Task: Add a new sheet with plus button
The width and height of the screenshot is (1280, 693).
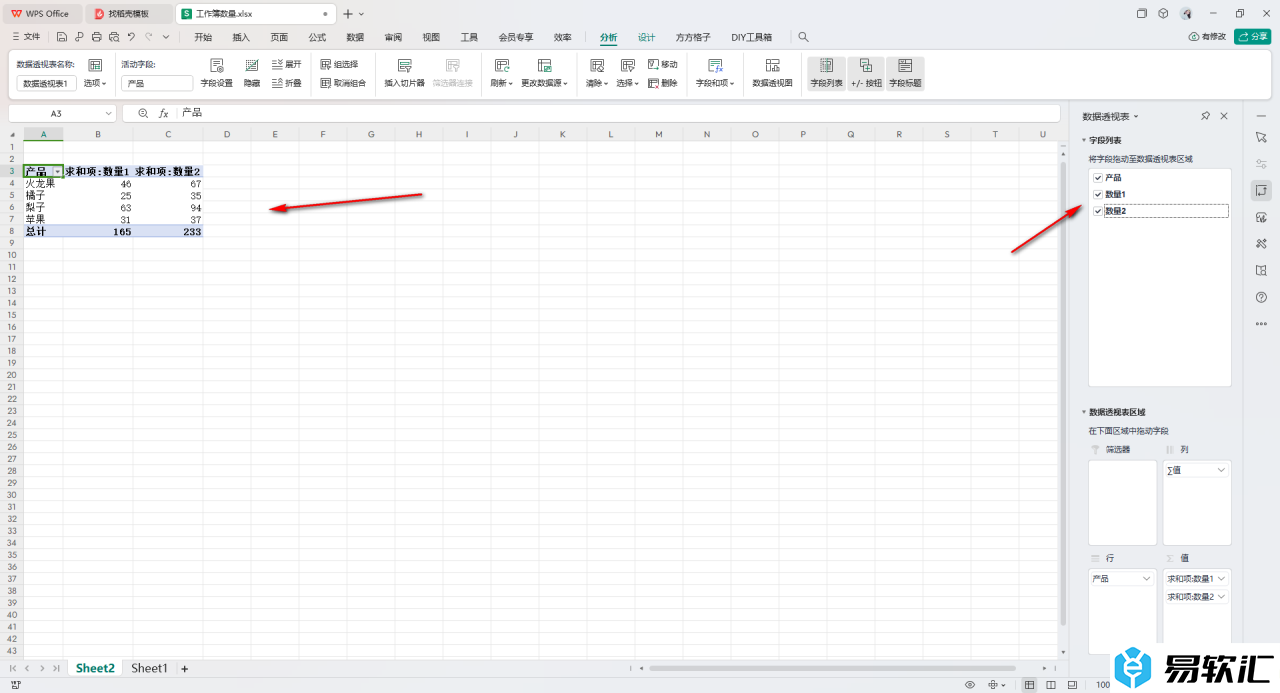Action: pyautogui.click(x=184, y=668)
